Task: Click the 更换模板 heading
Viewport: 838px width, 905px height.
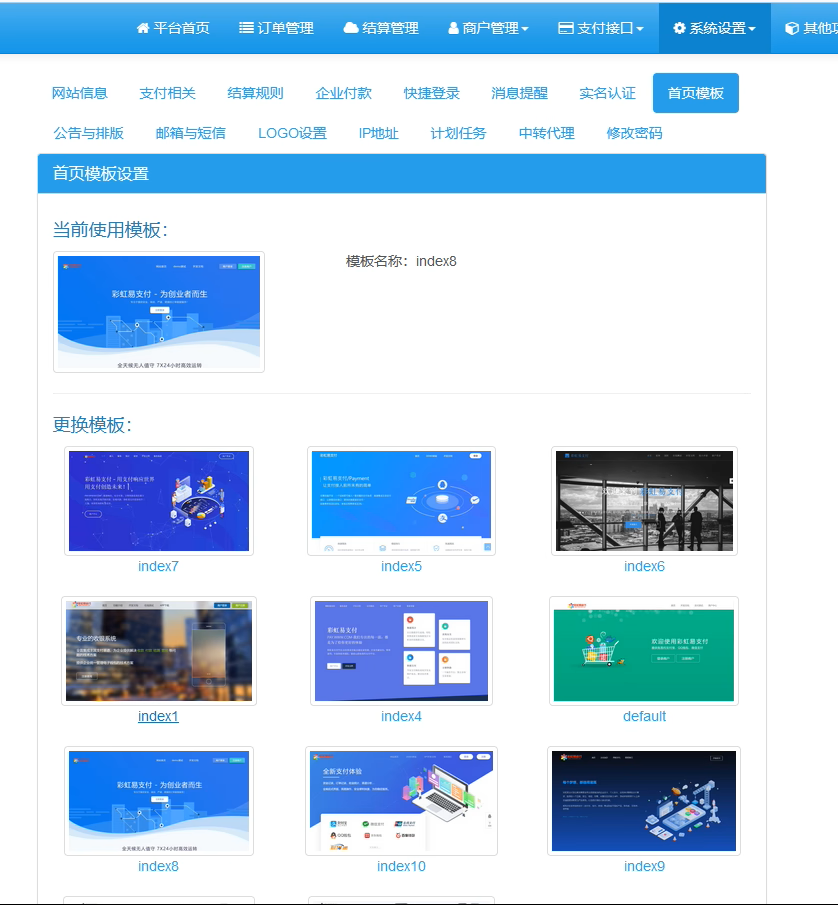Action: click(92, 425)
